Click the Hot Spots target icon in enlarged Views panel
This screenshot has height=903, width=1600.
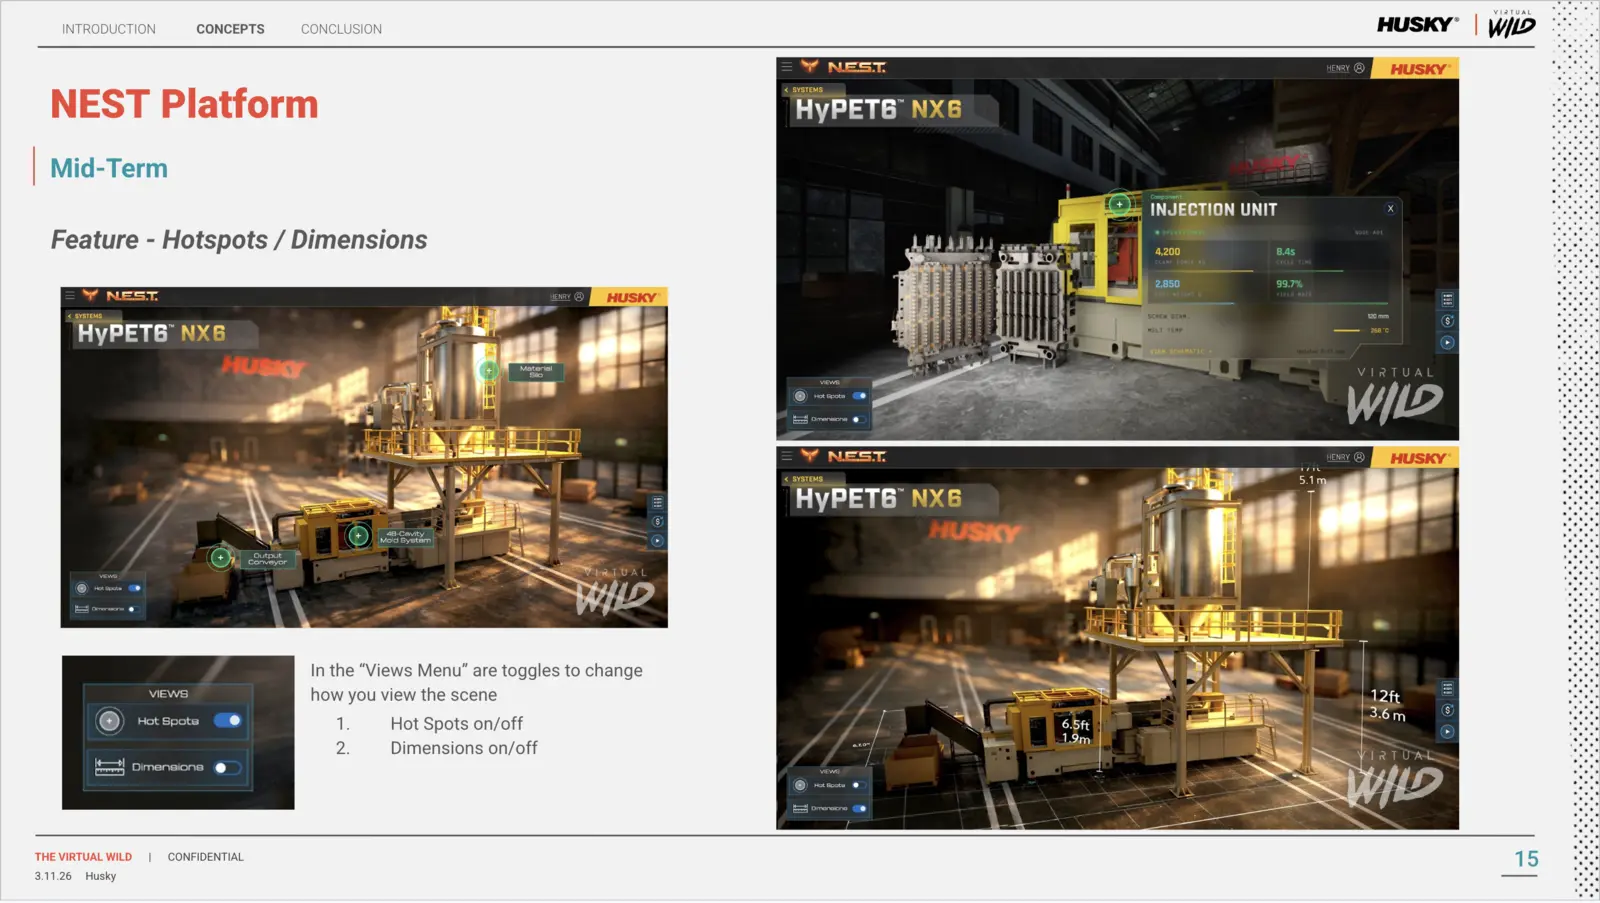(x=109, y=720)
